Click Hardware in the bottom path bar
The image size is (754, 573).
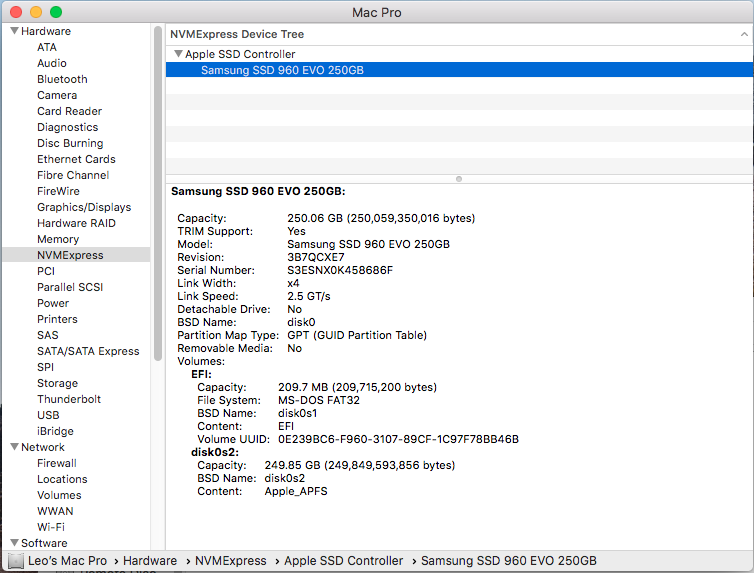click(150, 561)
